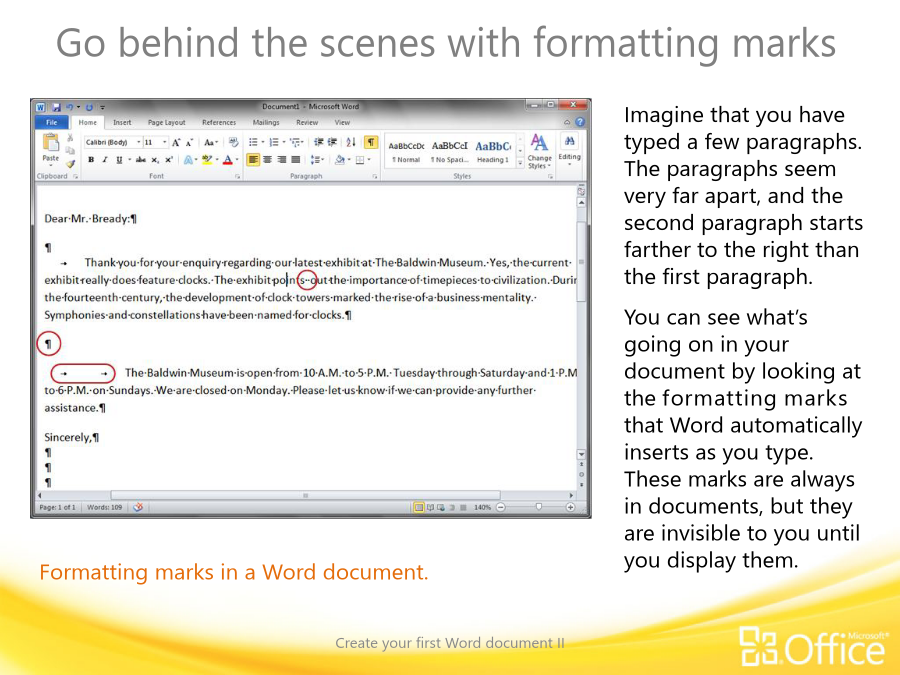Switch to Full Screen Reading view
900x675 pixels.
coord(430,507)
